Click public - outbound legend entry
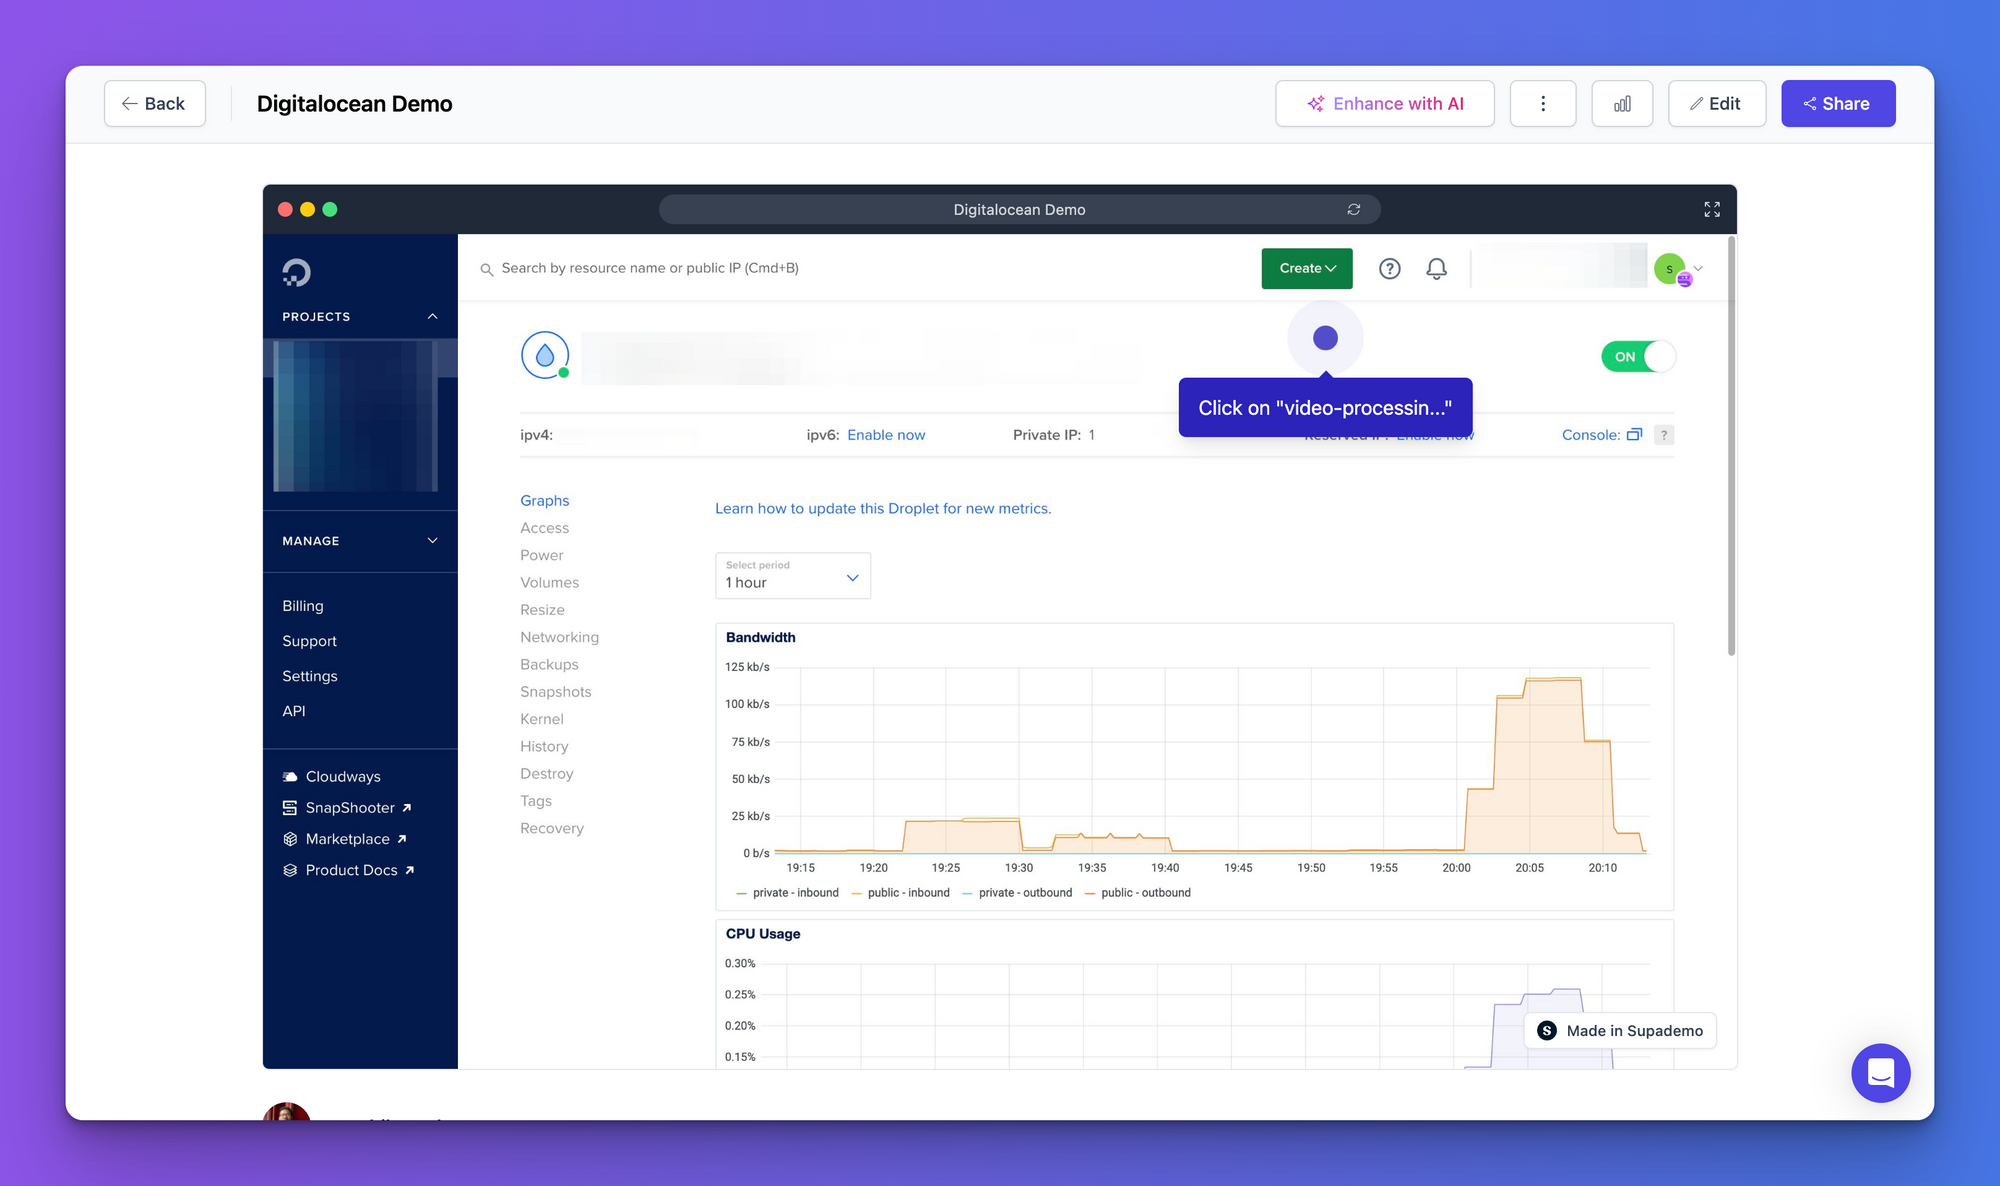This screenshot has height=1186, width=2000. 1138,893
